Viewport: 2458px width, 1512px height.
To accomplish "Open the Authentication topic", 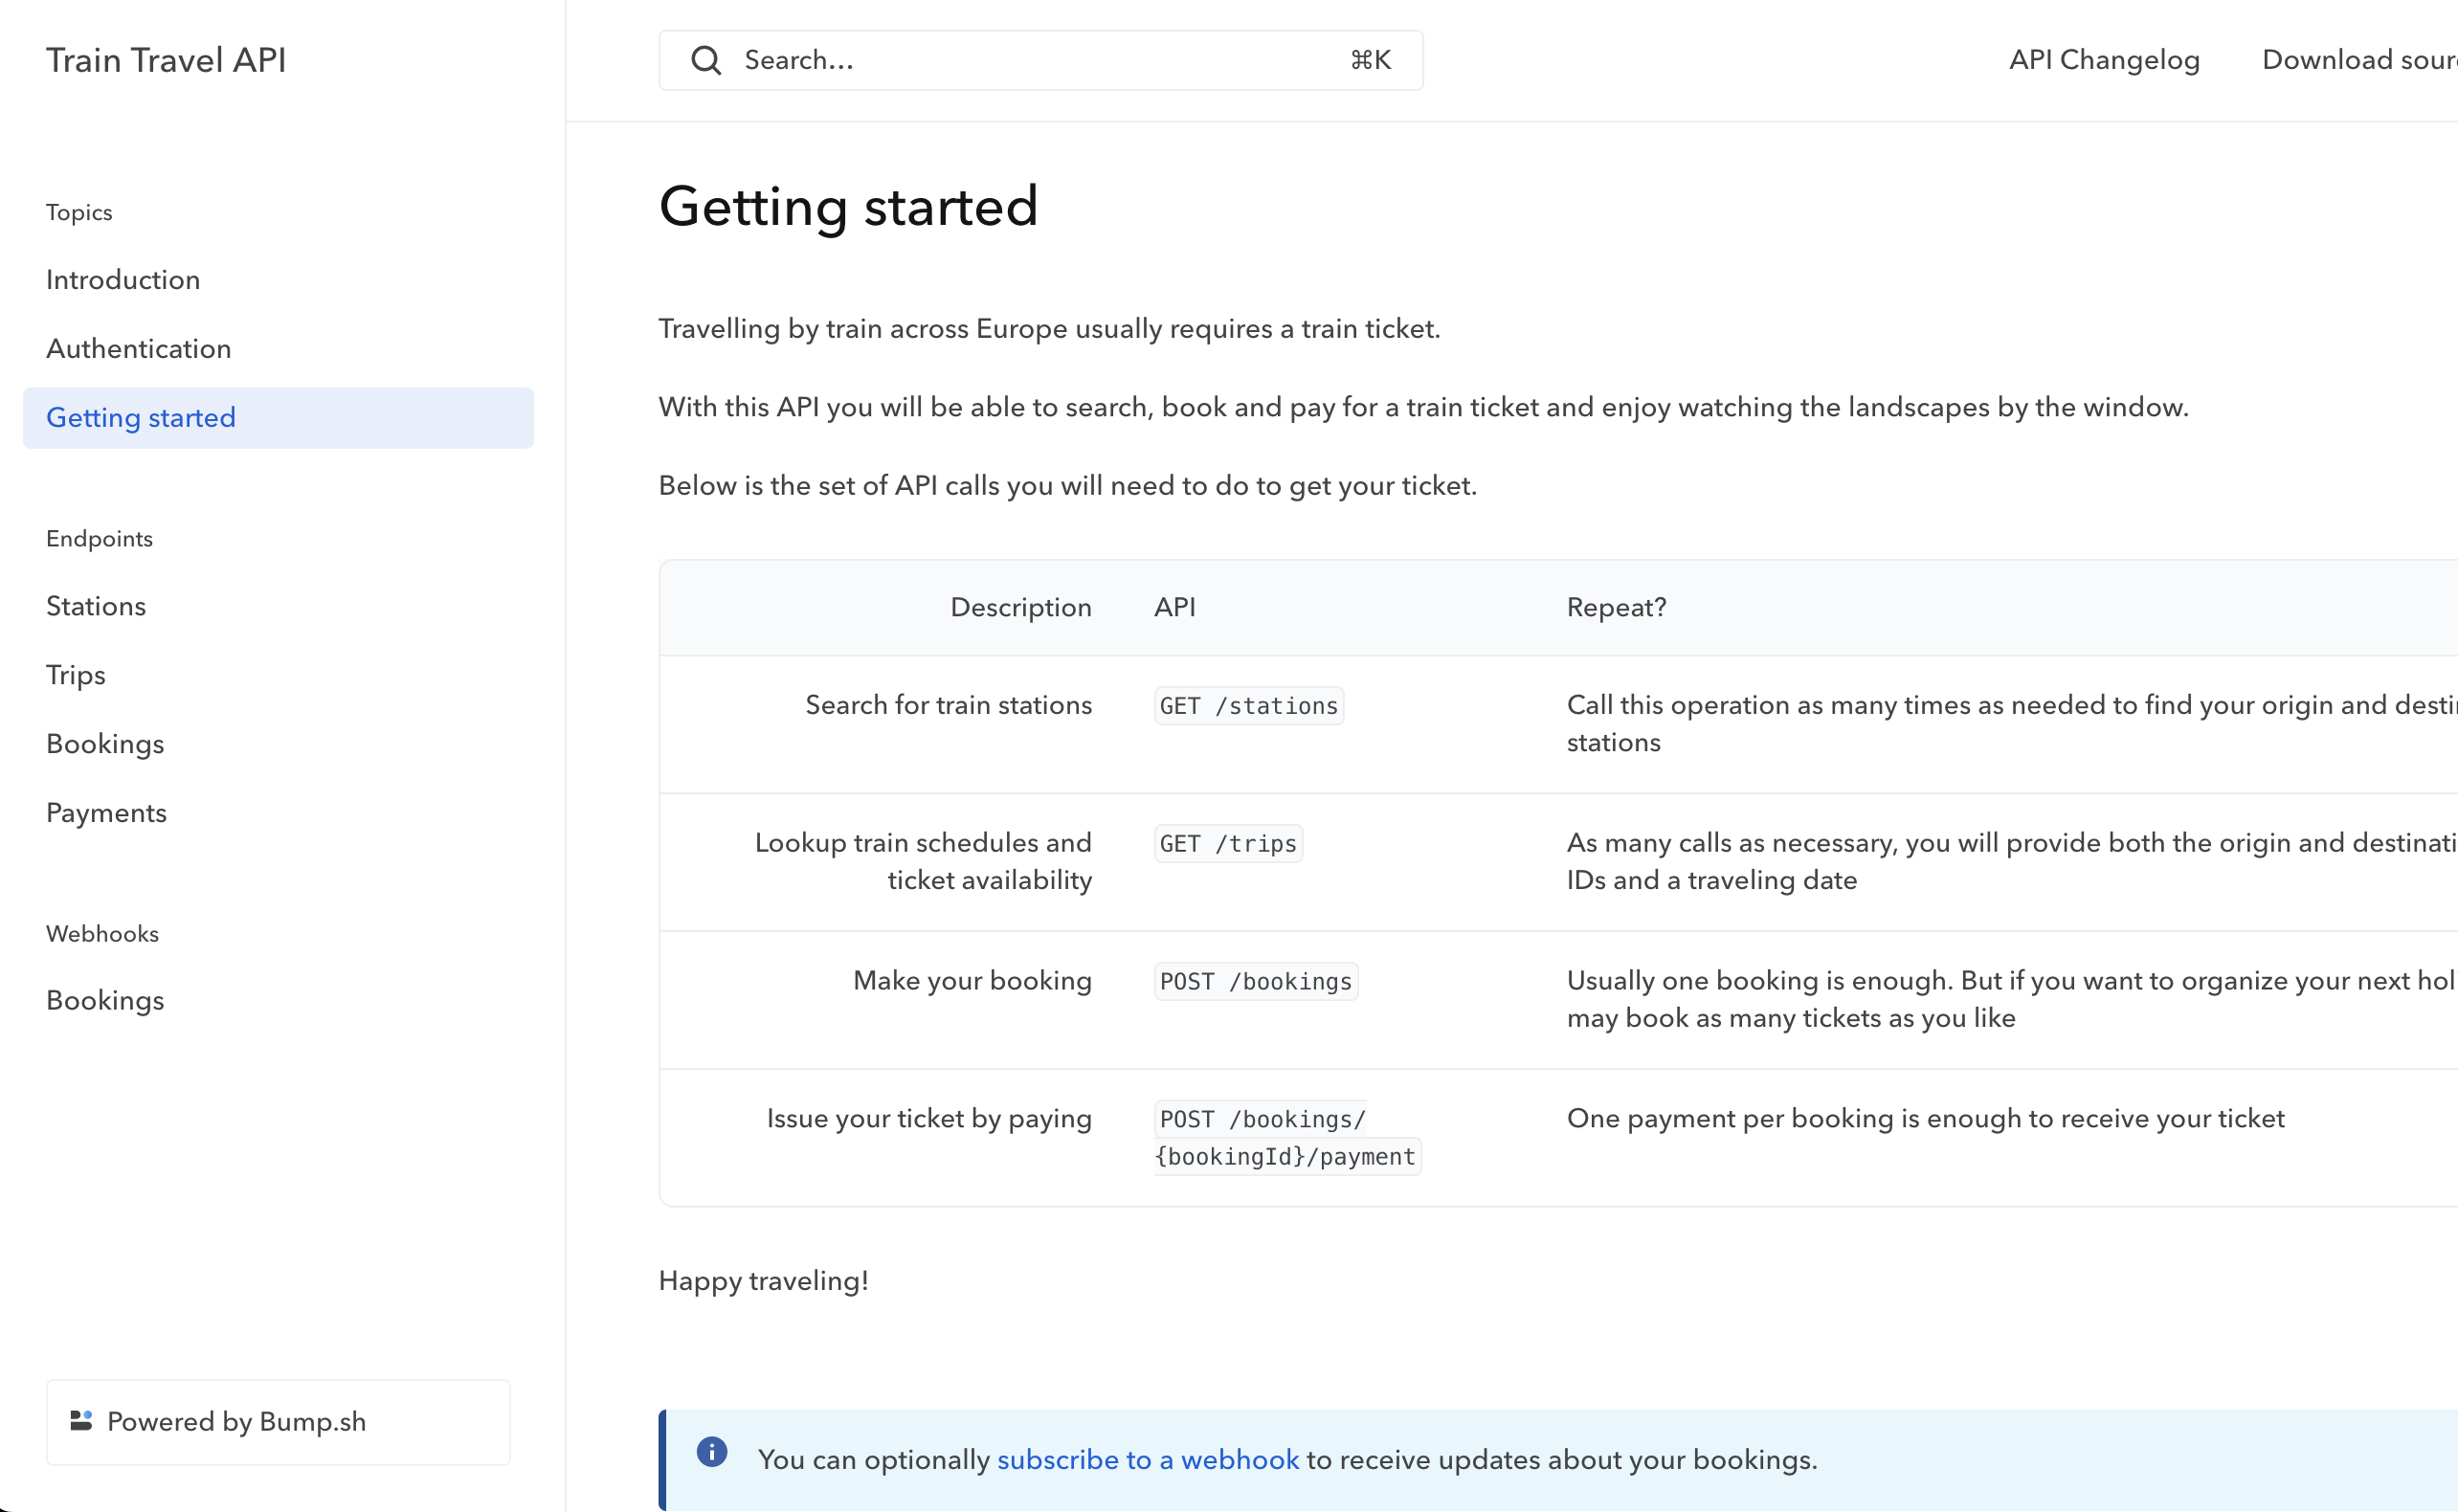I will pyautogui.click(x=139, y=349).
